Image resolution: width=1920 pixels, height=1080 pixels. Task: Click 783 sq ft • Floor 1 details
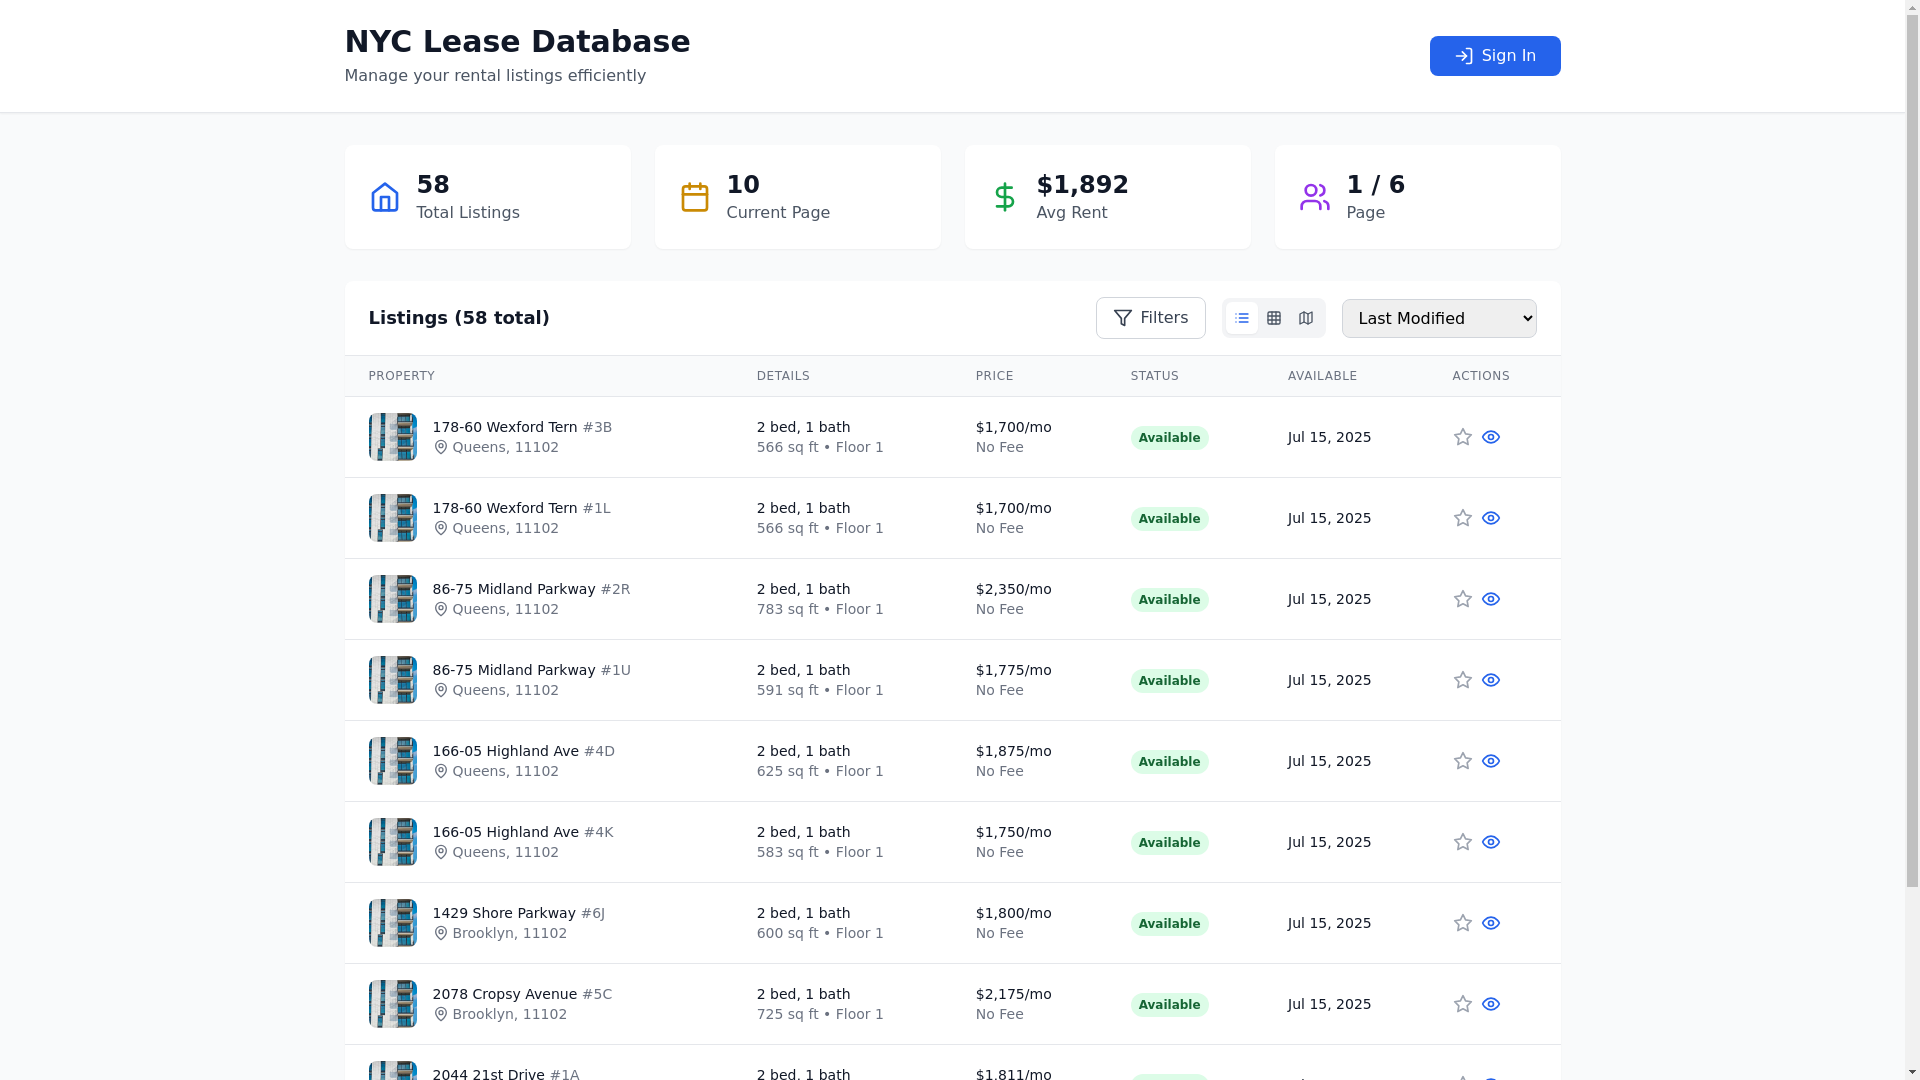tap(820, 609)
